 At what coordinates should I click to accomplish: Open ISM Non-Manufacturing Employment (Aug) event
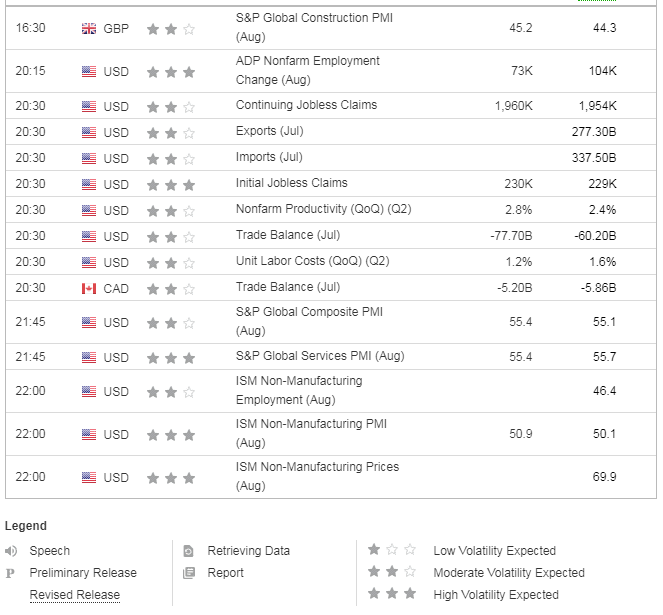click(299, 390)
